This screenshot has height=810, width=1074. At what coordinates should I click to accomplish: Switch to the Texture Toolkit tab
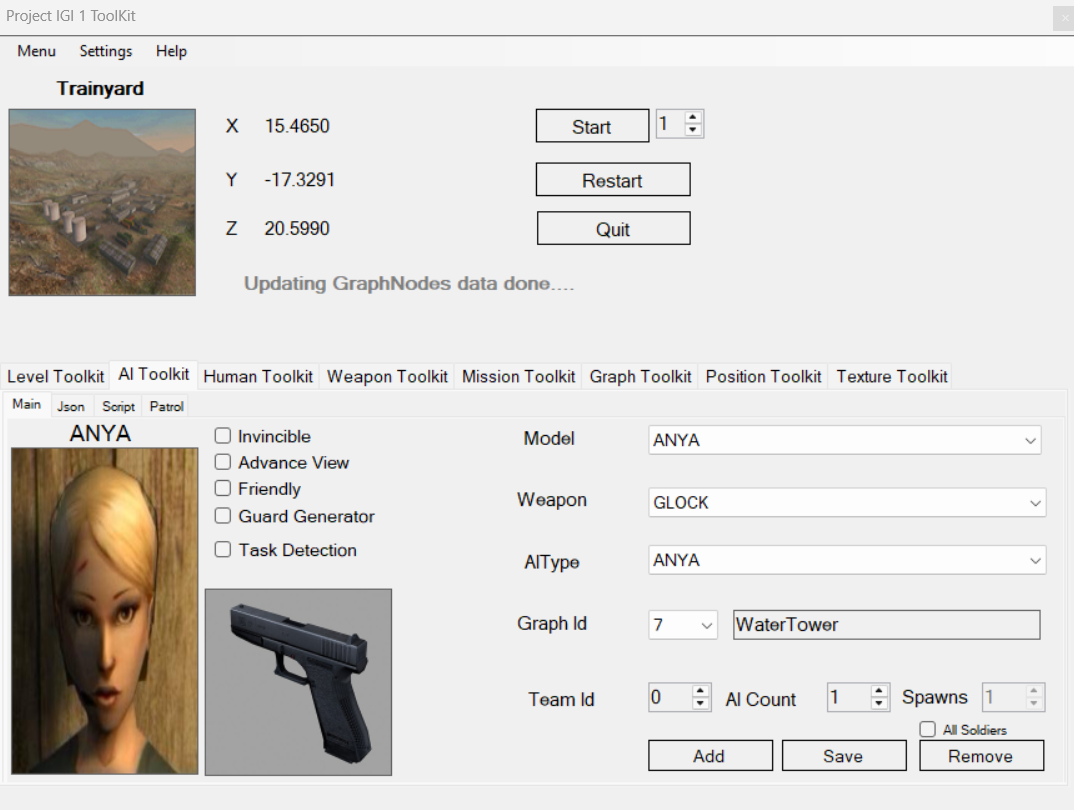pyautogui.click(x=892, y=377)
